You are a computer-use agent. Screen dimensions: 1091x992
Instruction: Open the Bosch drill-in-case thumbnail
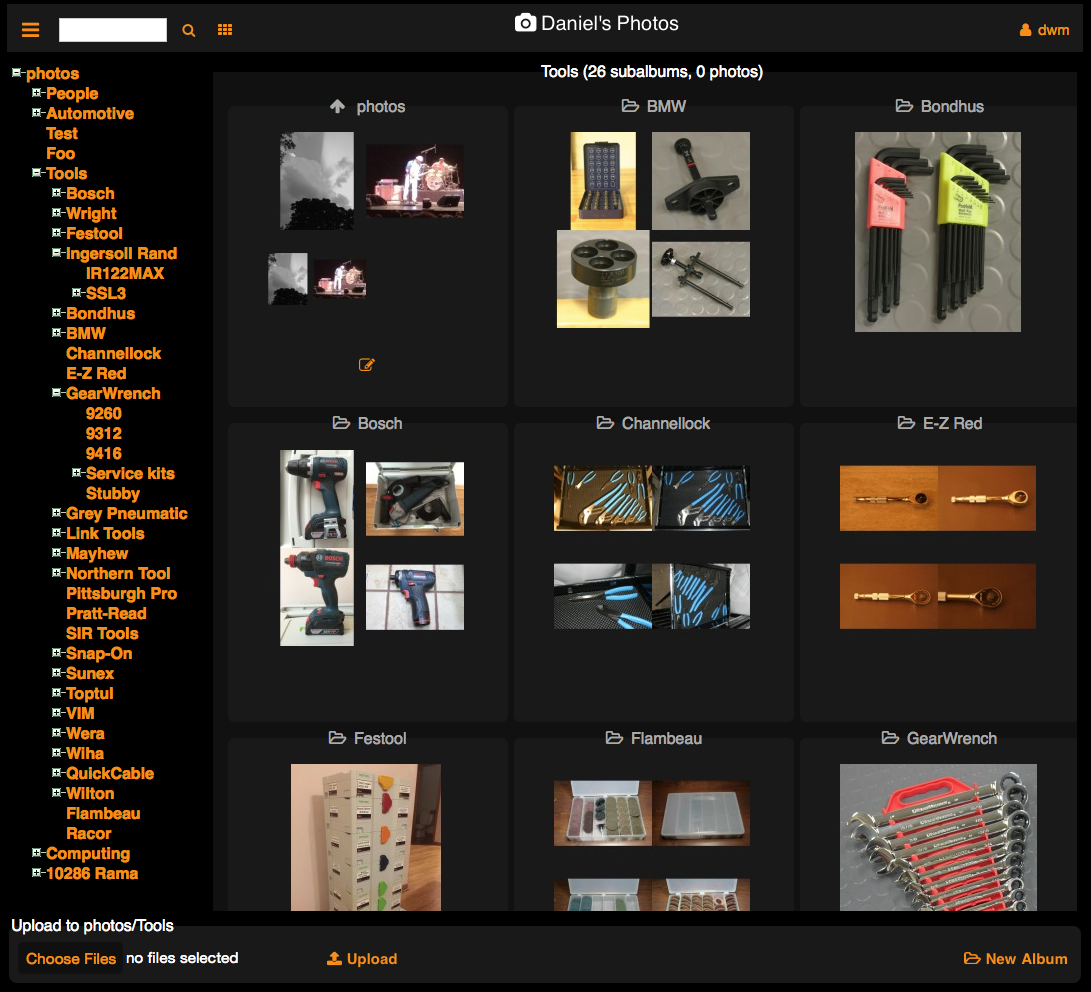[x=415, y=499]
